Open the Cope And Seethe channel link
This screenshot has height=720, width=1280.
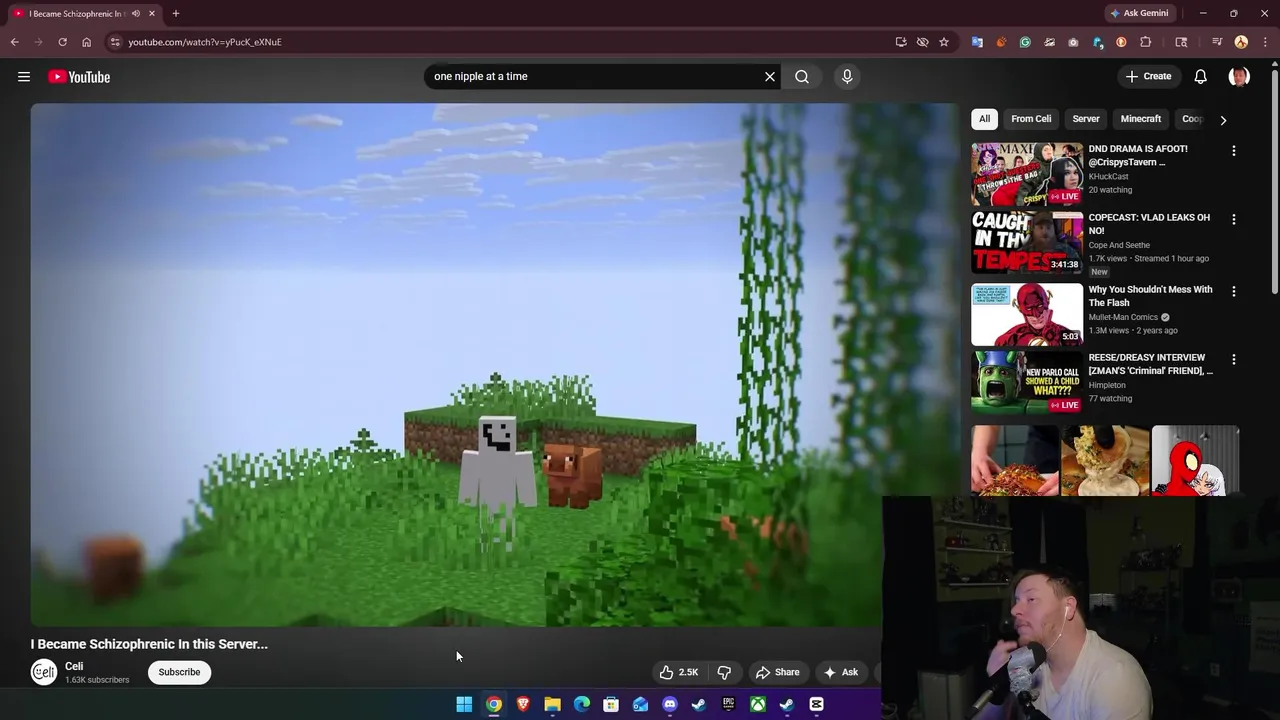1119,245
